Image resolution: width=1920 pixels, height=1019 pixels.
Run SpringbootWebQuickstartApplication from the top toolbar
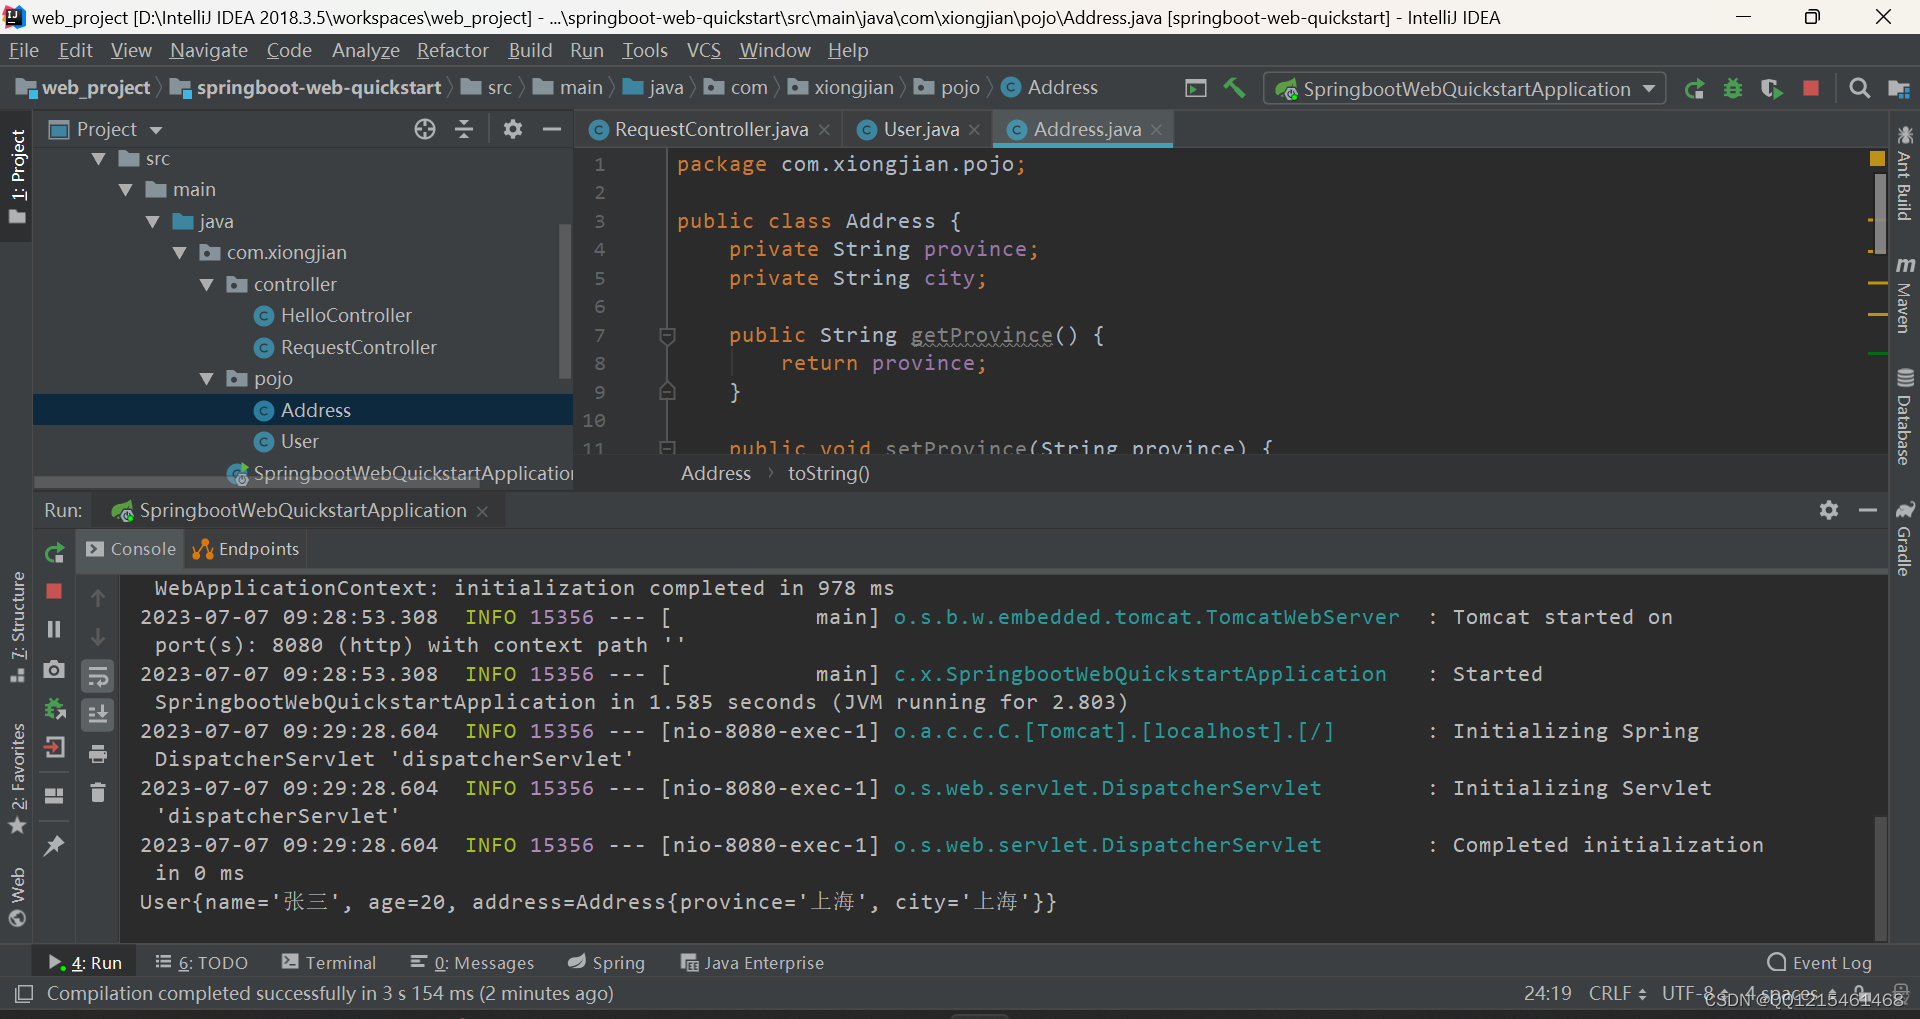click(1694, 89)
